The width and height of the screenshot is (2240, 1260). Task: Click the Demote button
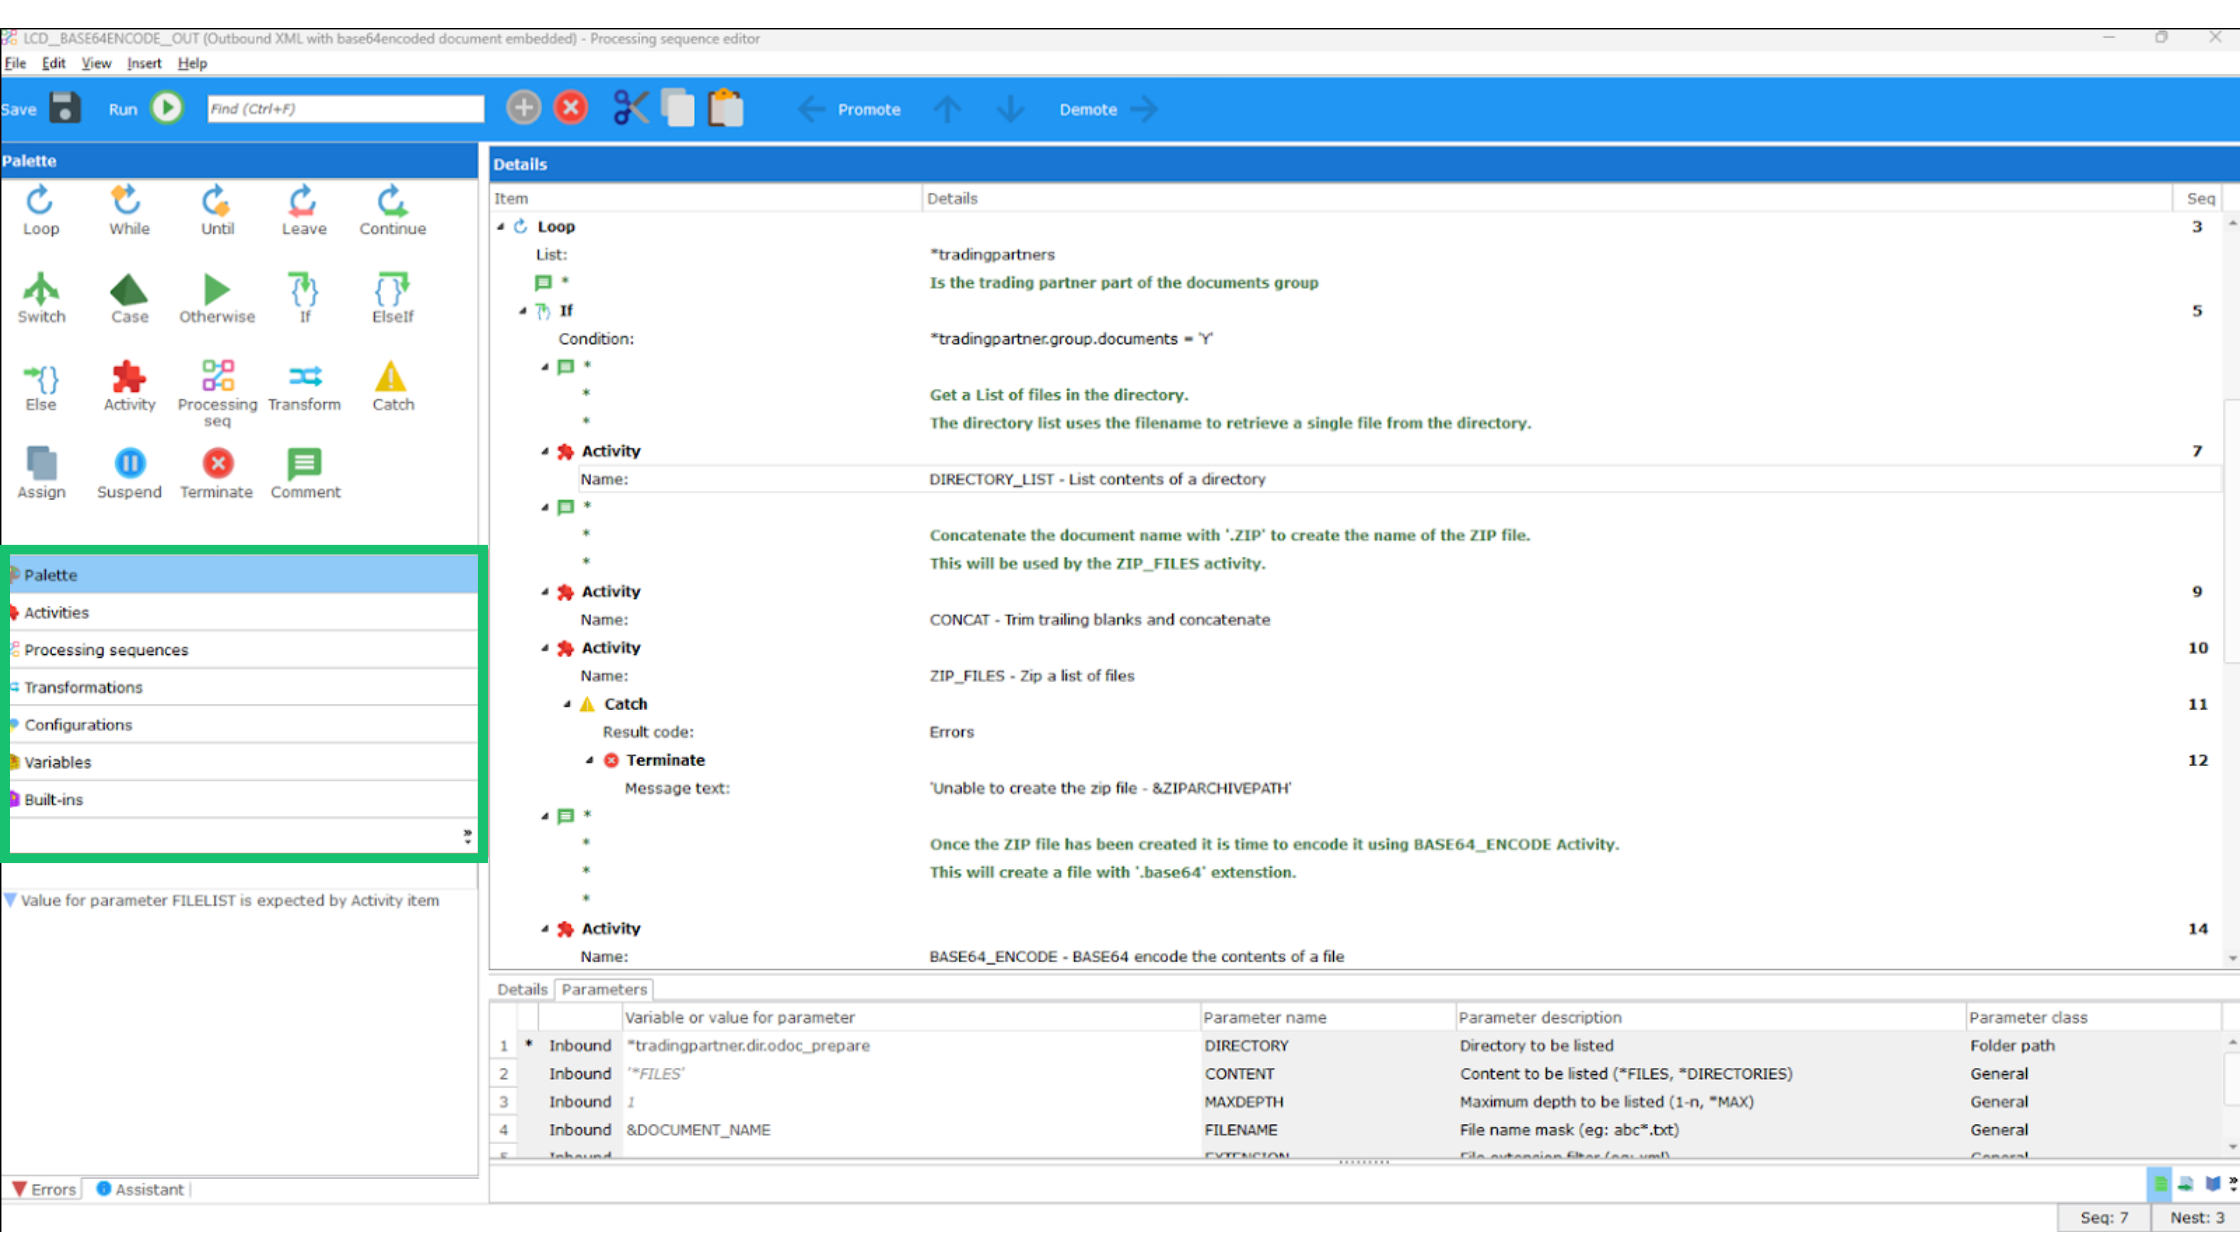tap(1108, 109)
